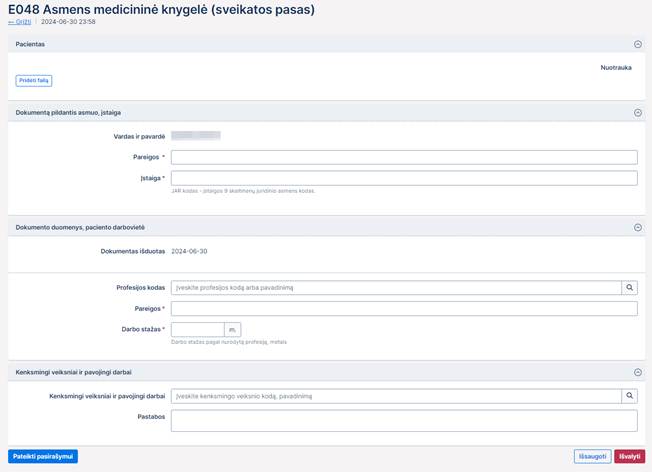Save the form with Išsaugoti
Screen dimensions: 652x472
(592, 456)
